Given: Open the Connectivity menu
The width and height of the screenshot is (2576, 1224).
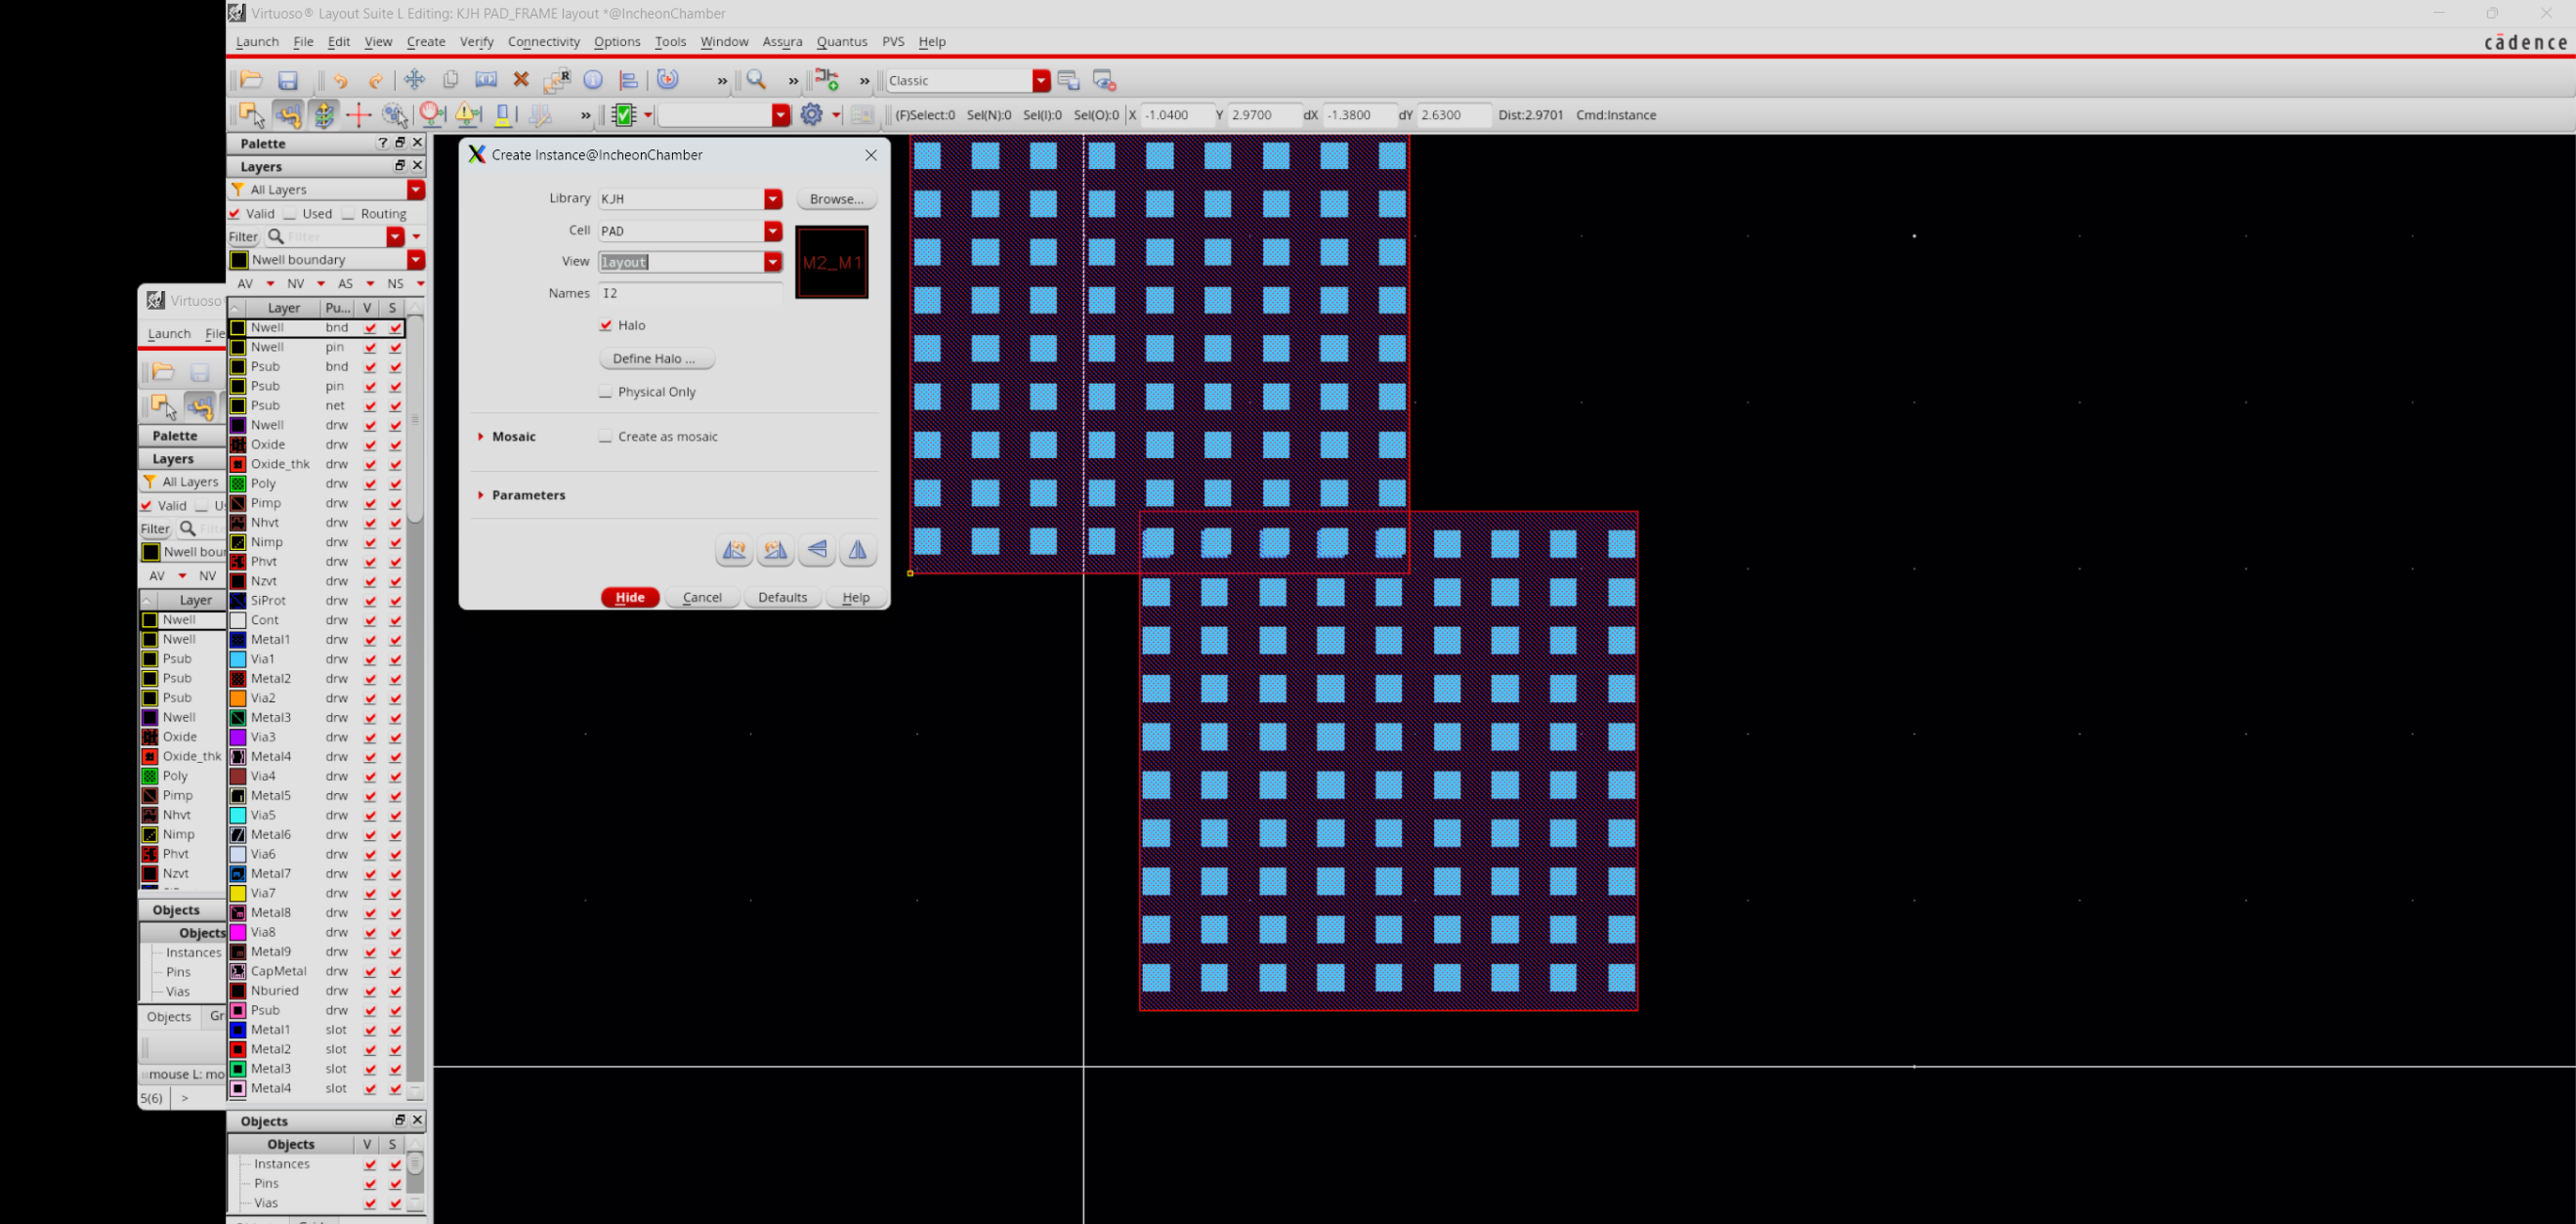Looking at the screenshot, I should click(x=543, y=41).
